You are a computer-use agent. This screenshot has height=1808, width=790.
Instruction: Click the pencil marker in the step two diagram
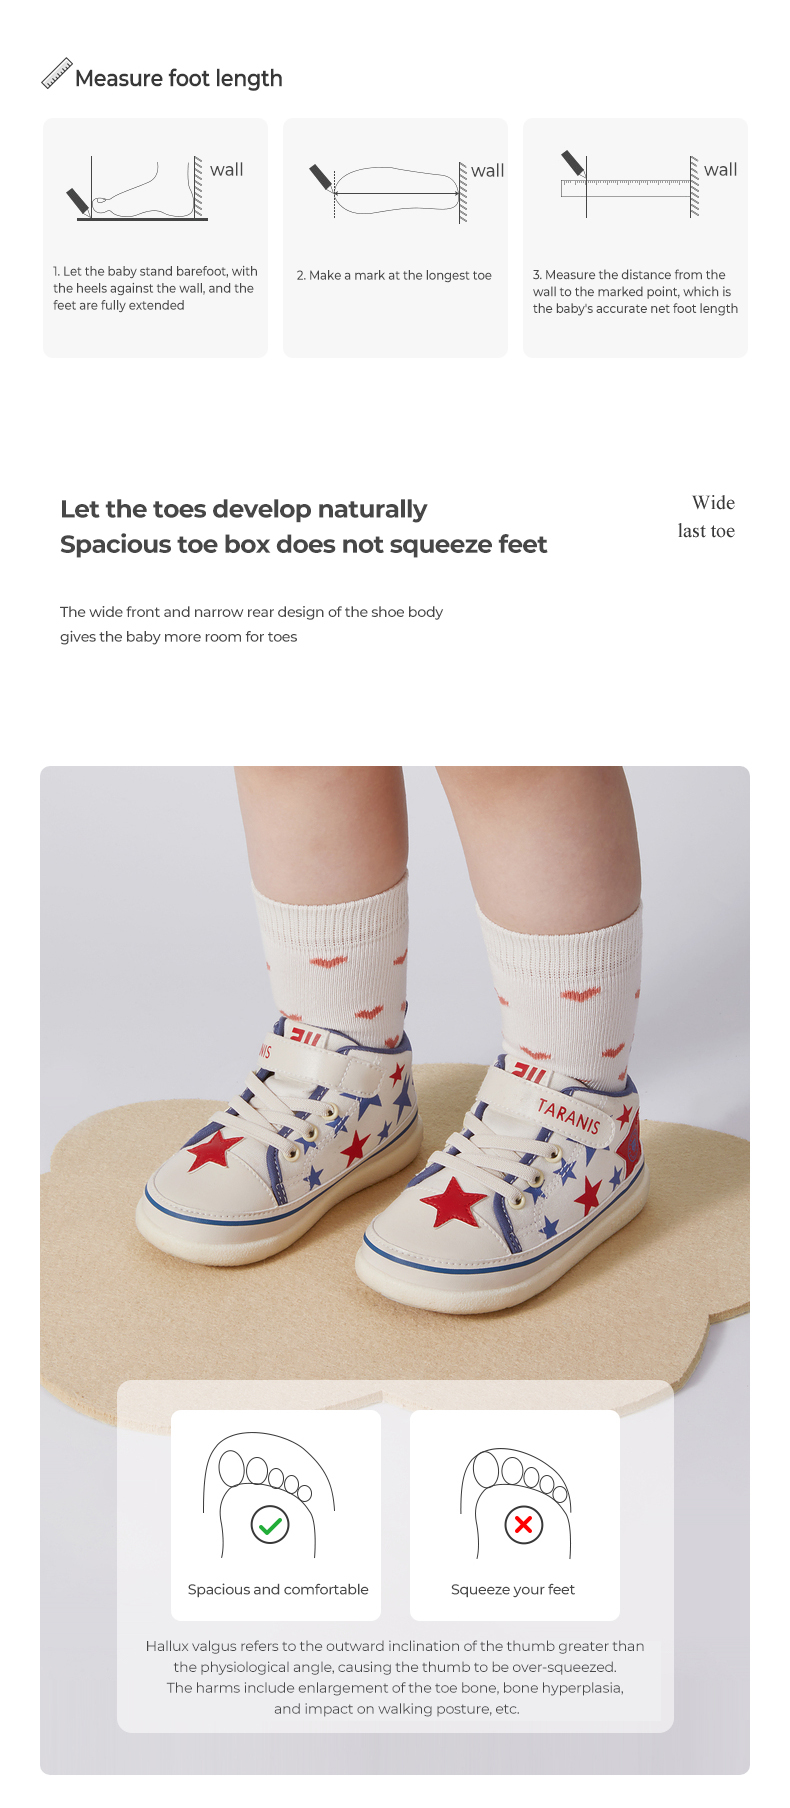(322, 180)
